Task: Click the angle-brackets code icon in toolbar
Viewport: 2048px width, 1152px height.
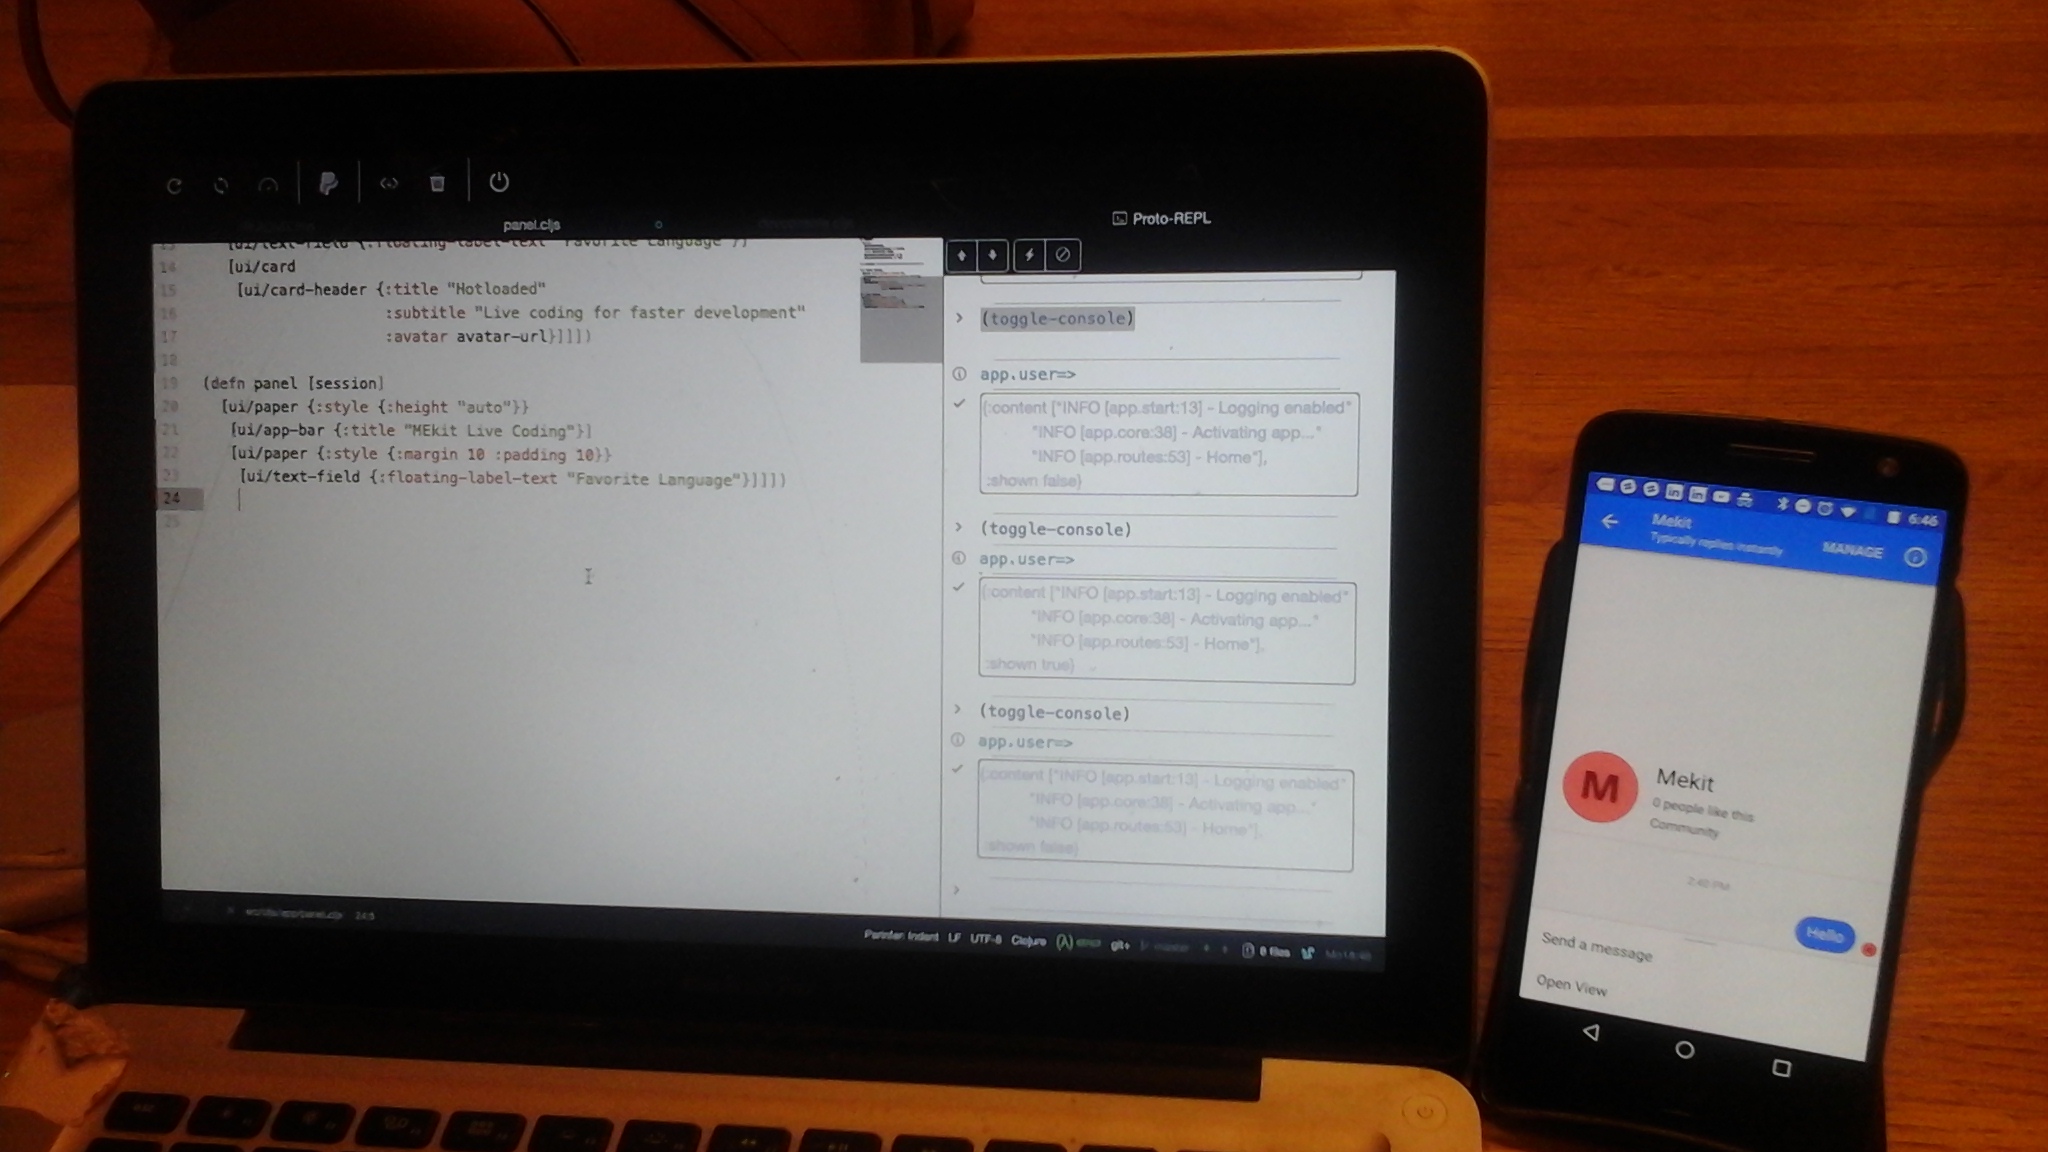Action: (389, 183)
